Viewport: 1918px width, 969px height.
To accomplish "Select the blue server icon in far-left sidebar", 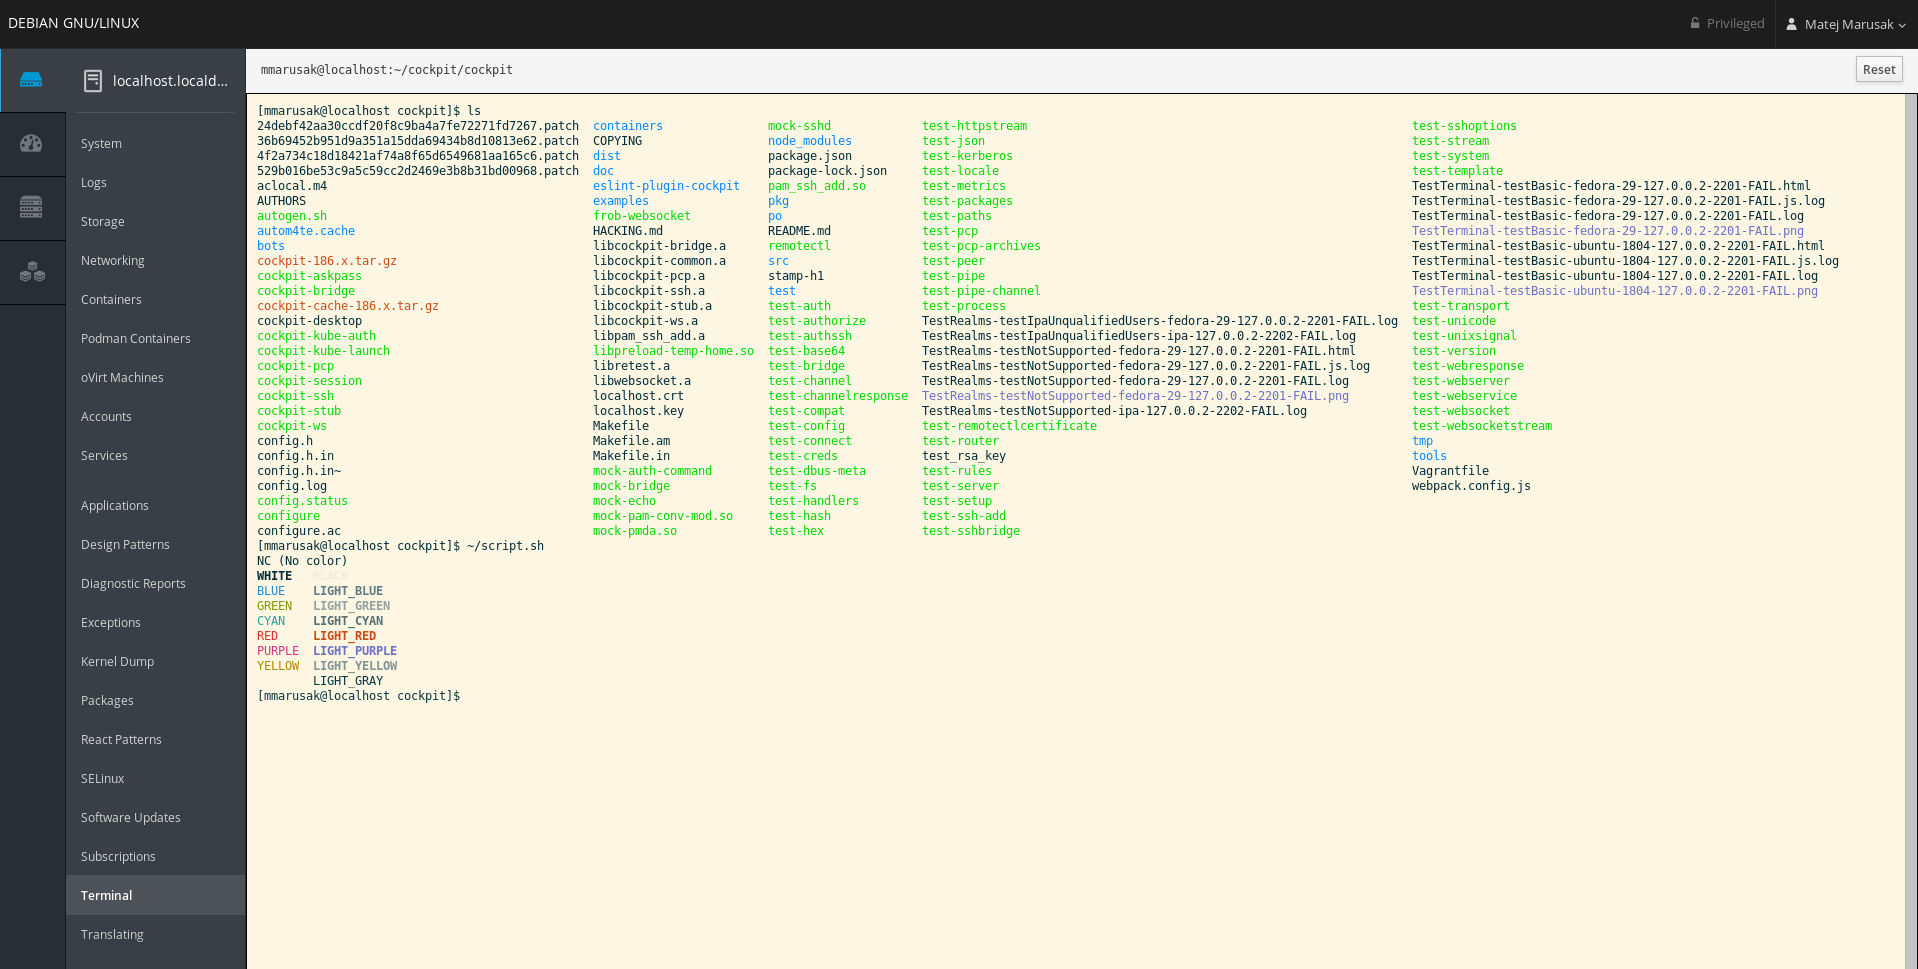I will 33,80.
